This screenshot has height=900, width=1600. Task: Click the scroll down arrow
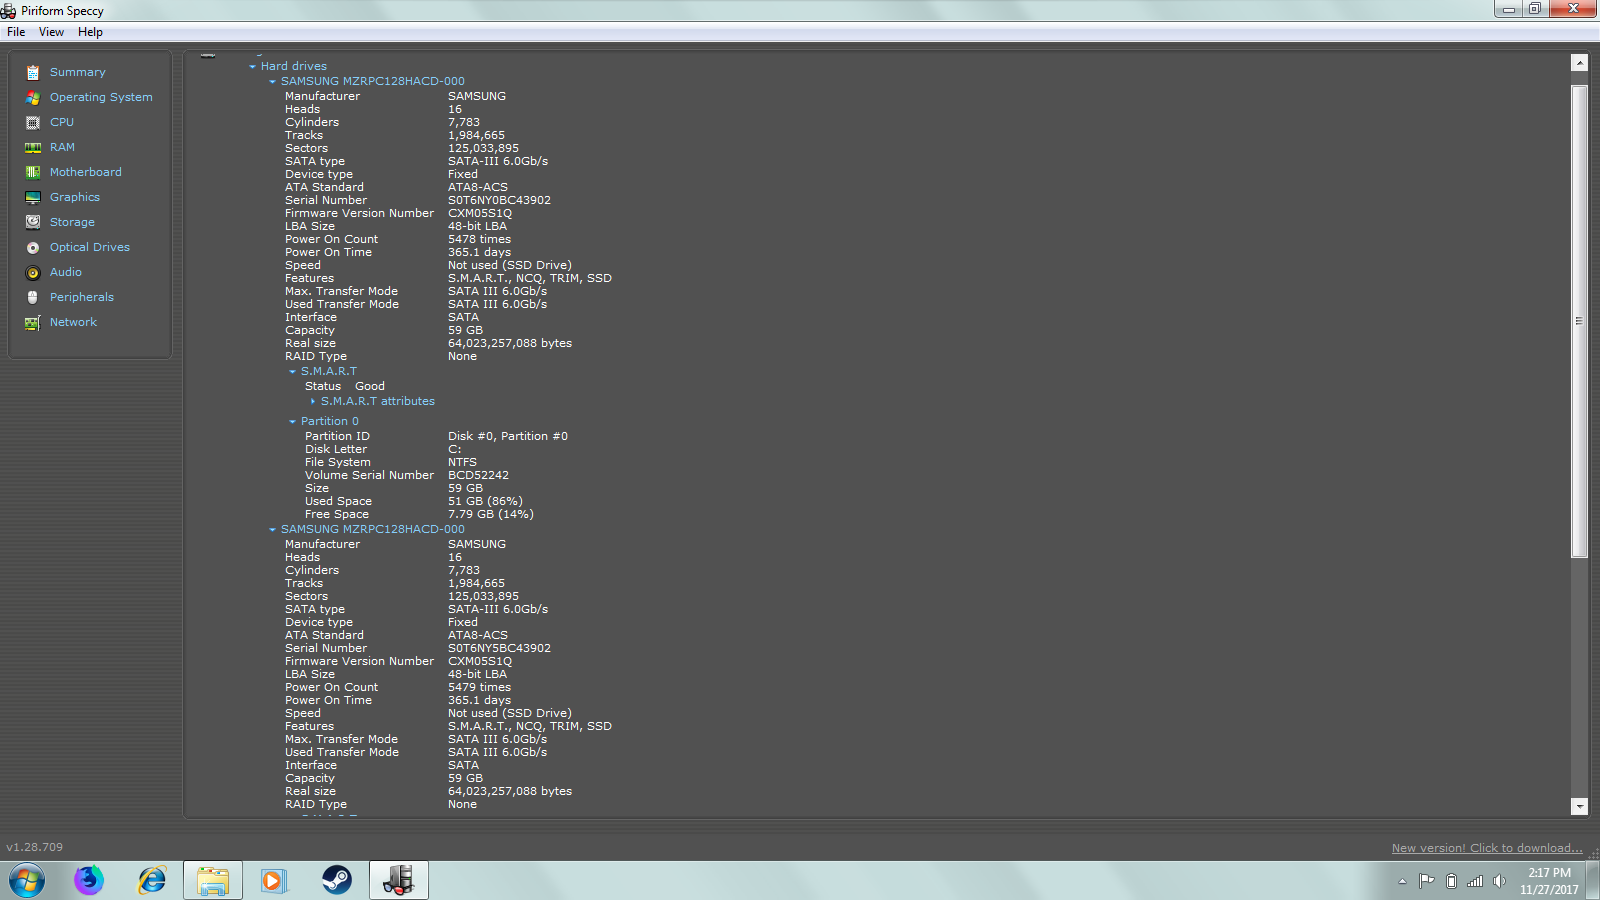tap(1580, 806)
